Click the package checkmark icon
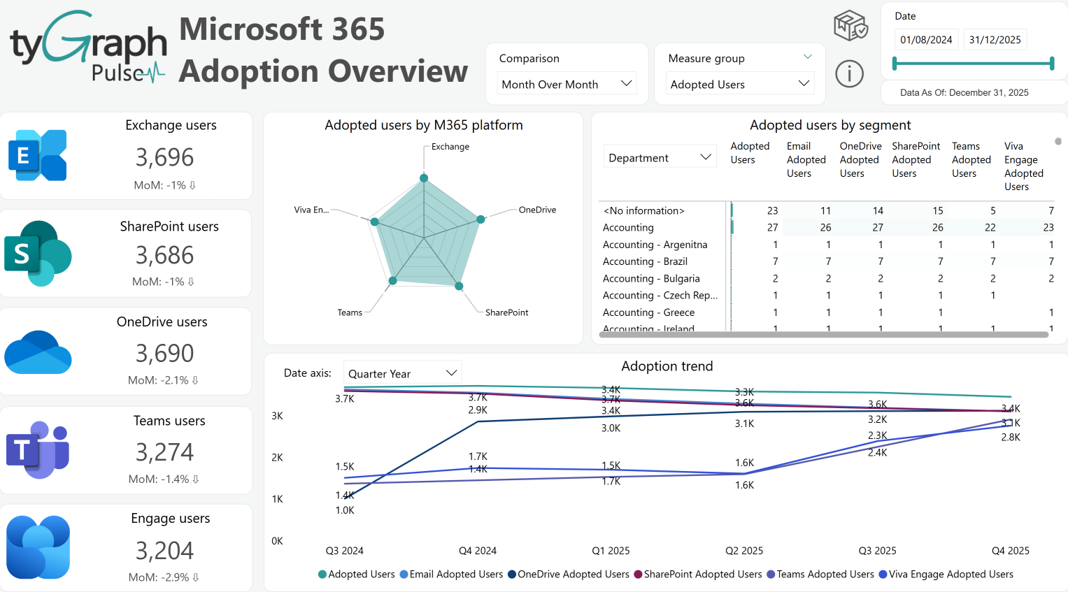 (850, 27)
